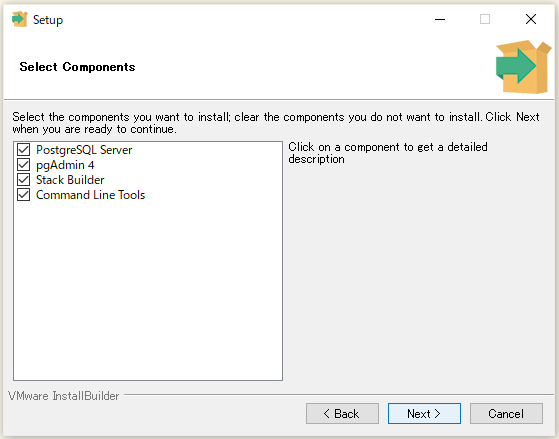Select the PostgreSQL Server component label
This screenshot has height=439, width=559.
pyautogui.click(x=84, y=150)
